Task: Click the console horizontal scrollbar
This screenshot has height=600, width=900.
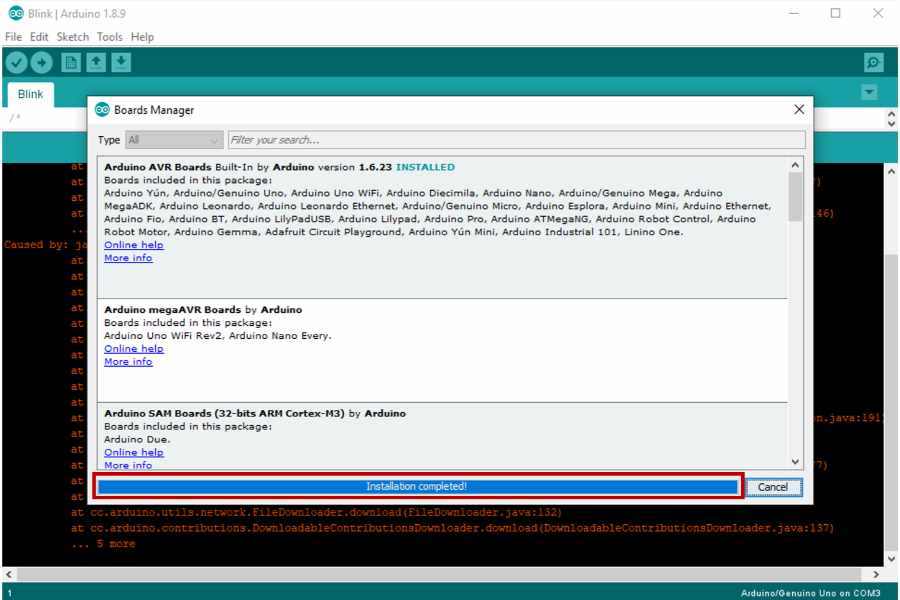Action: point(439,574)
